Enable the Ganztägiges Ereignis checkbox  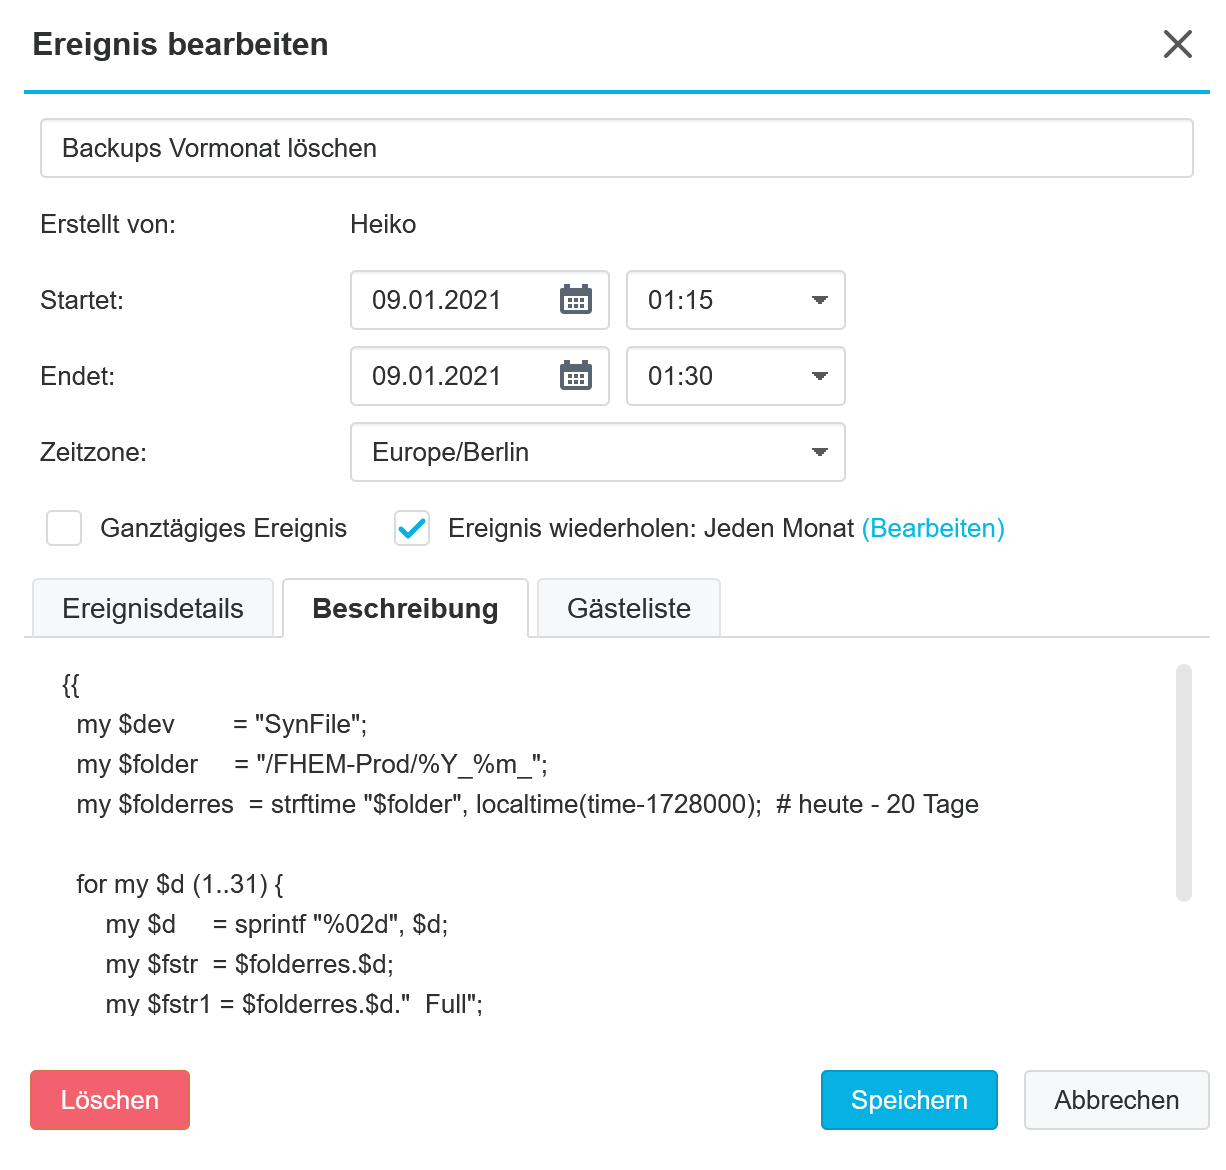tap(64, 528)
